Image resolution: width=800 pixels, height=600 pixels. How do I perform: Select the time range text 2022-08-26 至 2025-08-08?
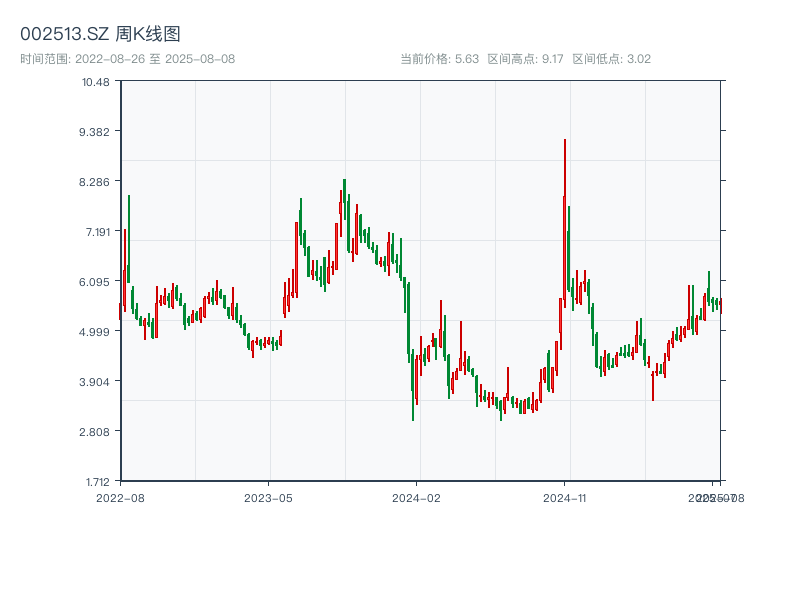pos(128,59)
